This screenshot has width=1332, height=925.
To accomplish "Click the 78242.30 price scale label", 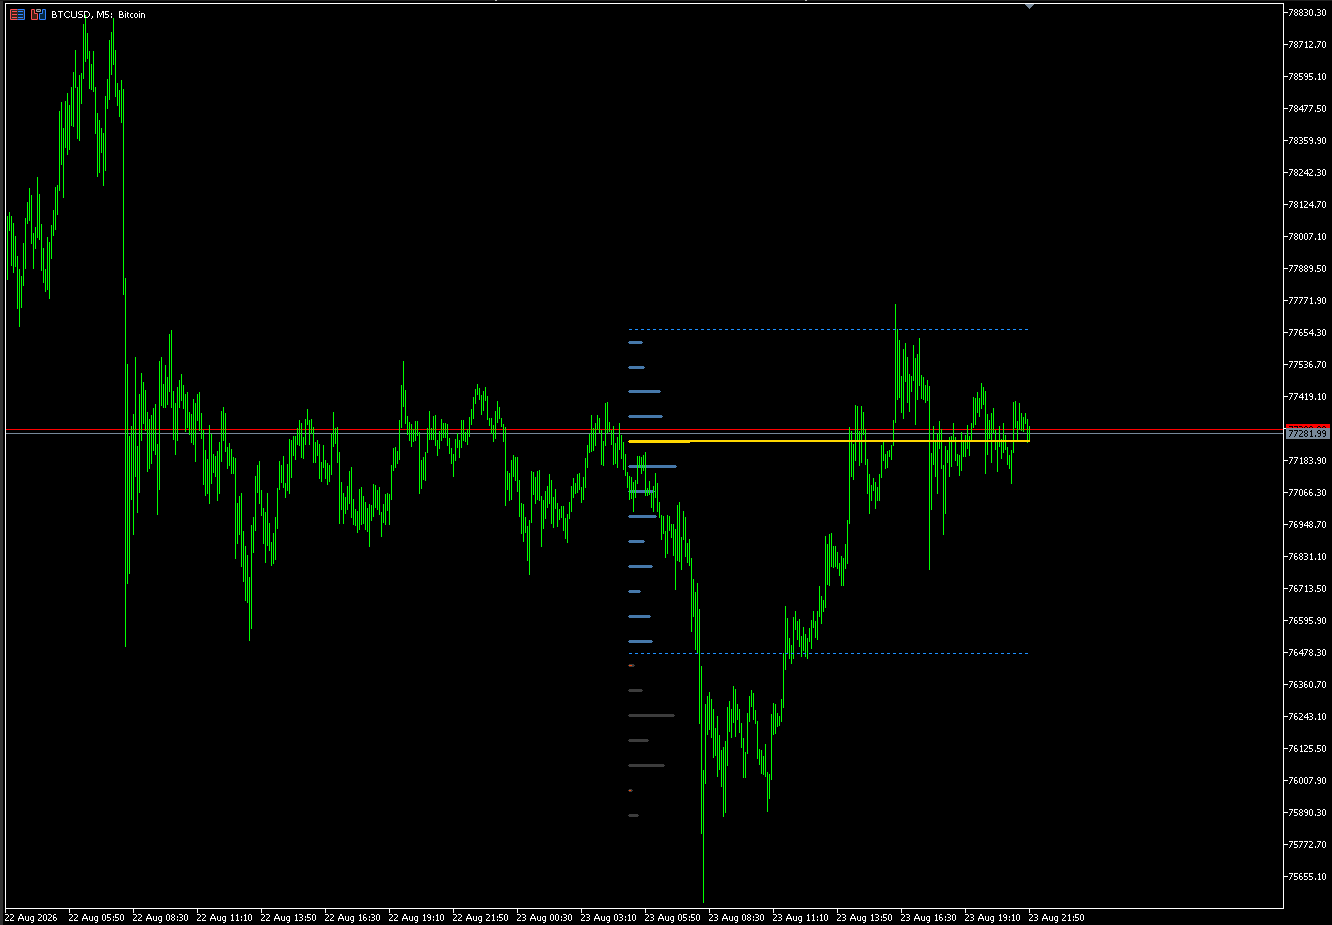I will 1308,172.
